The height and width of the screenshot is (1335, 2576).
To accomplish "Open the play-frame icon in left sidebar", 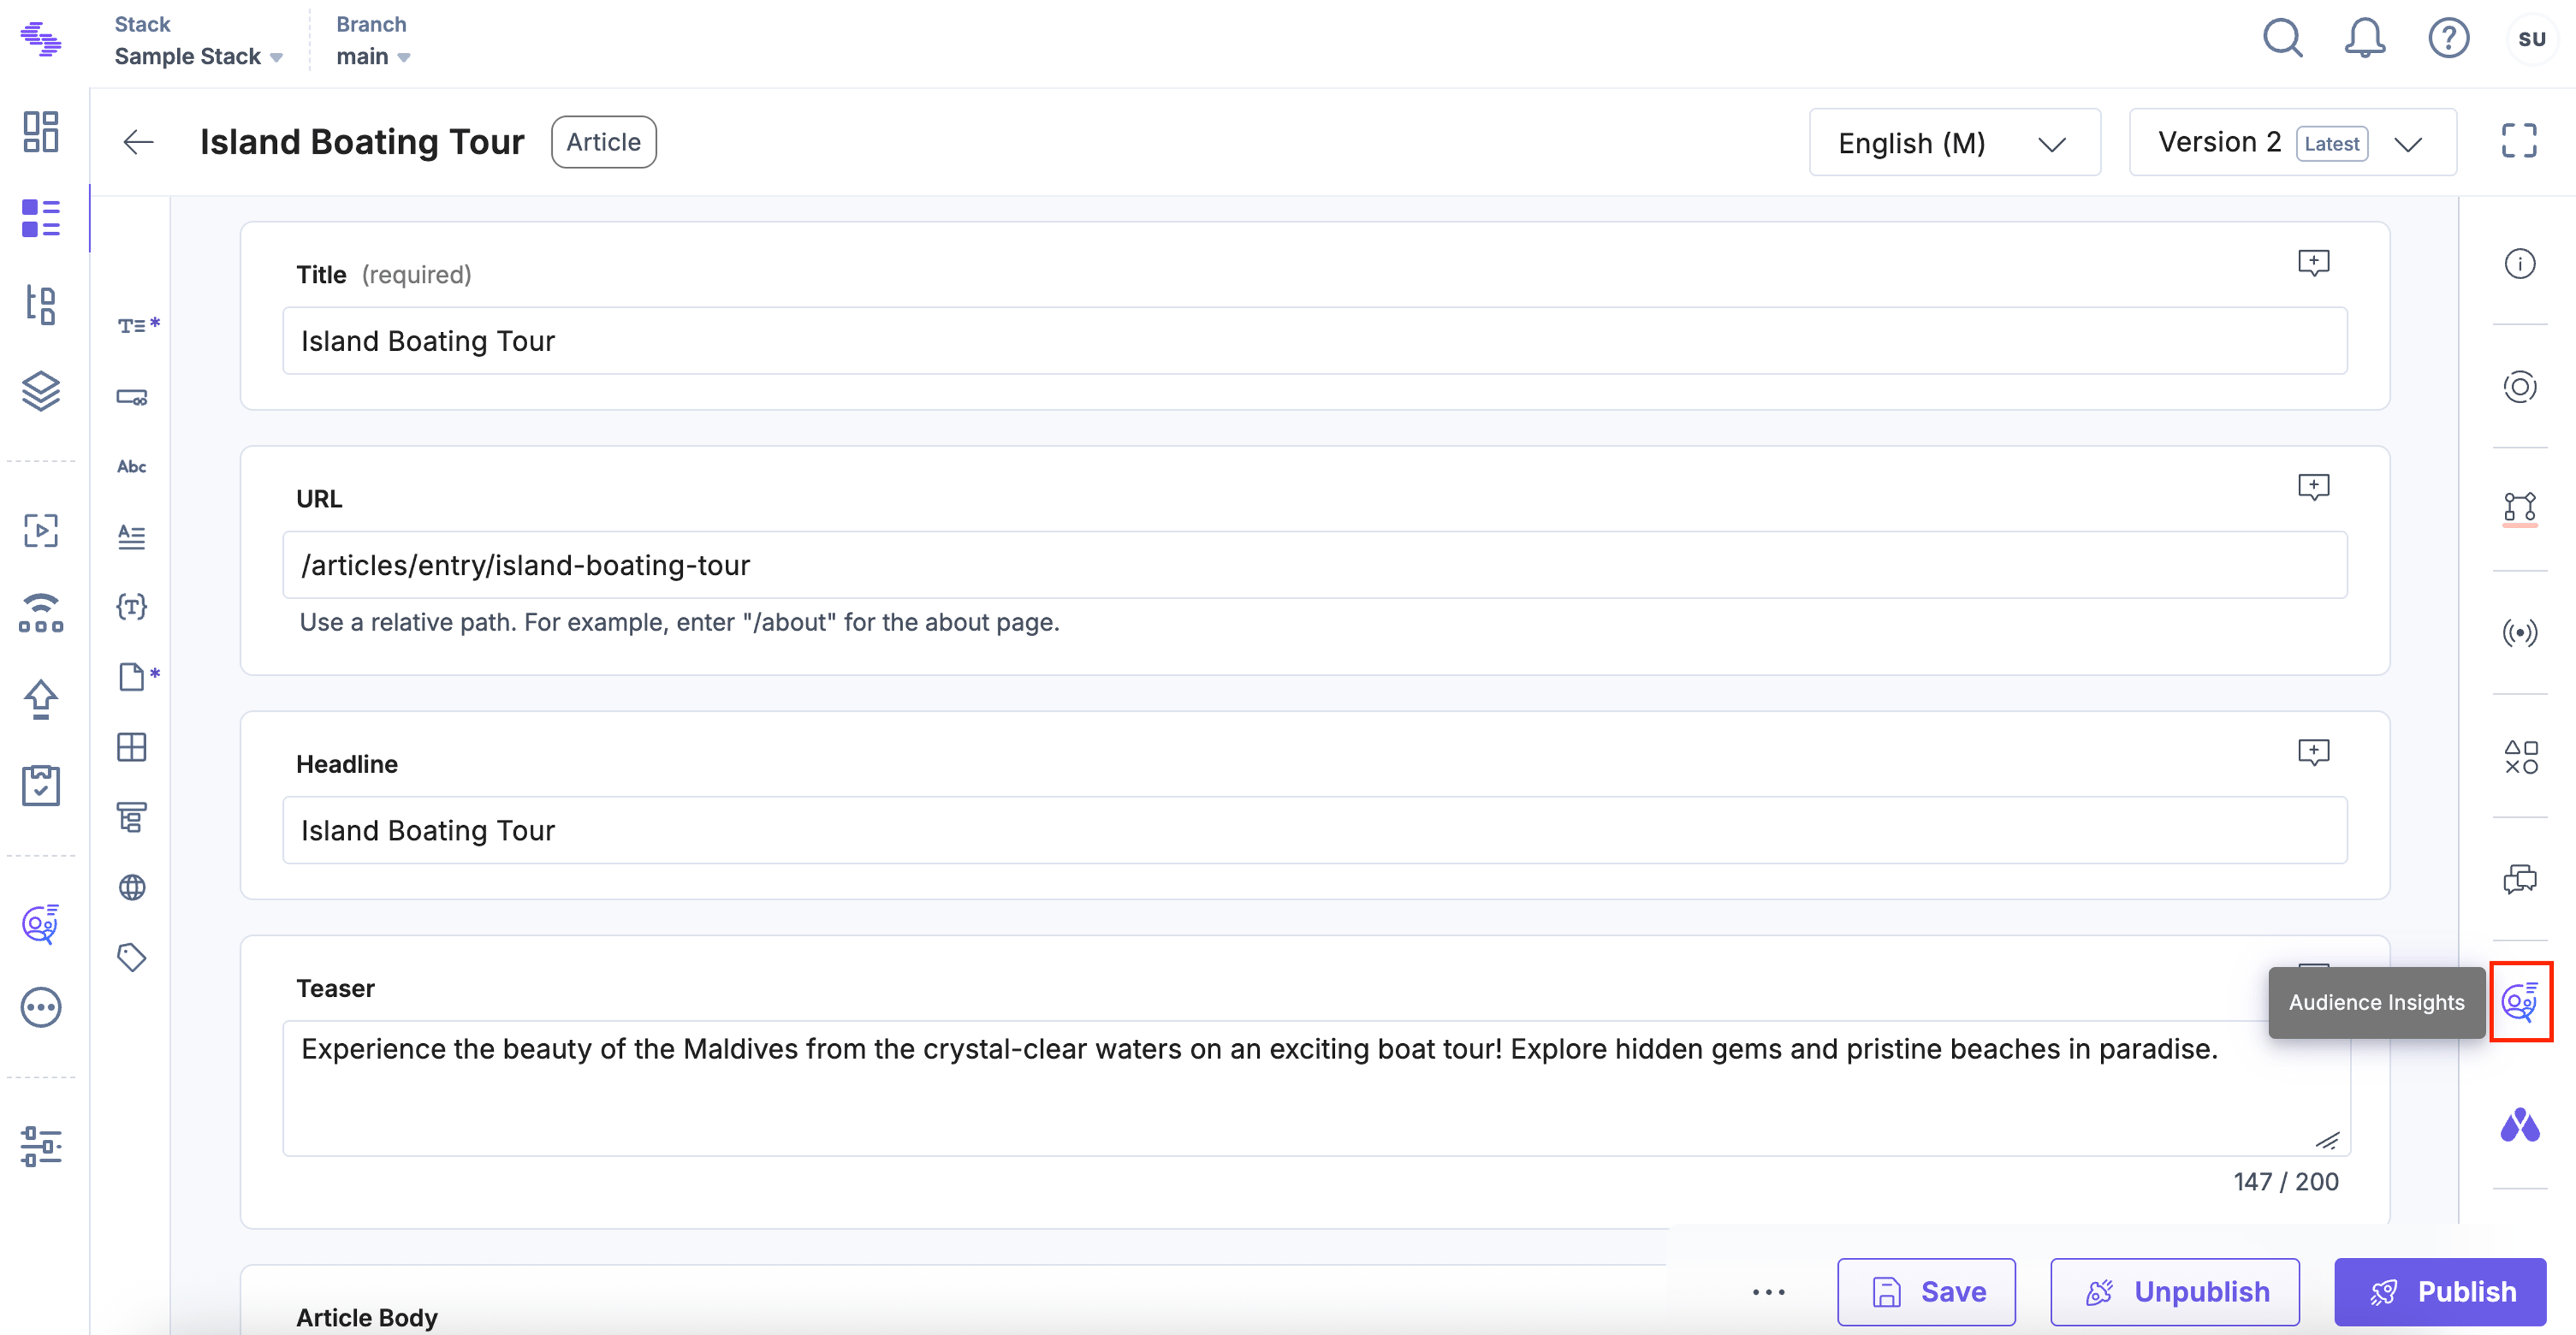I will [41, 530].
